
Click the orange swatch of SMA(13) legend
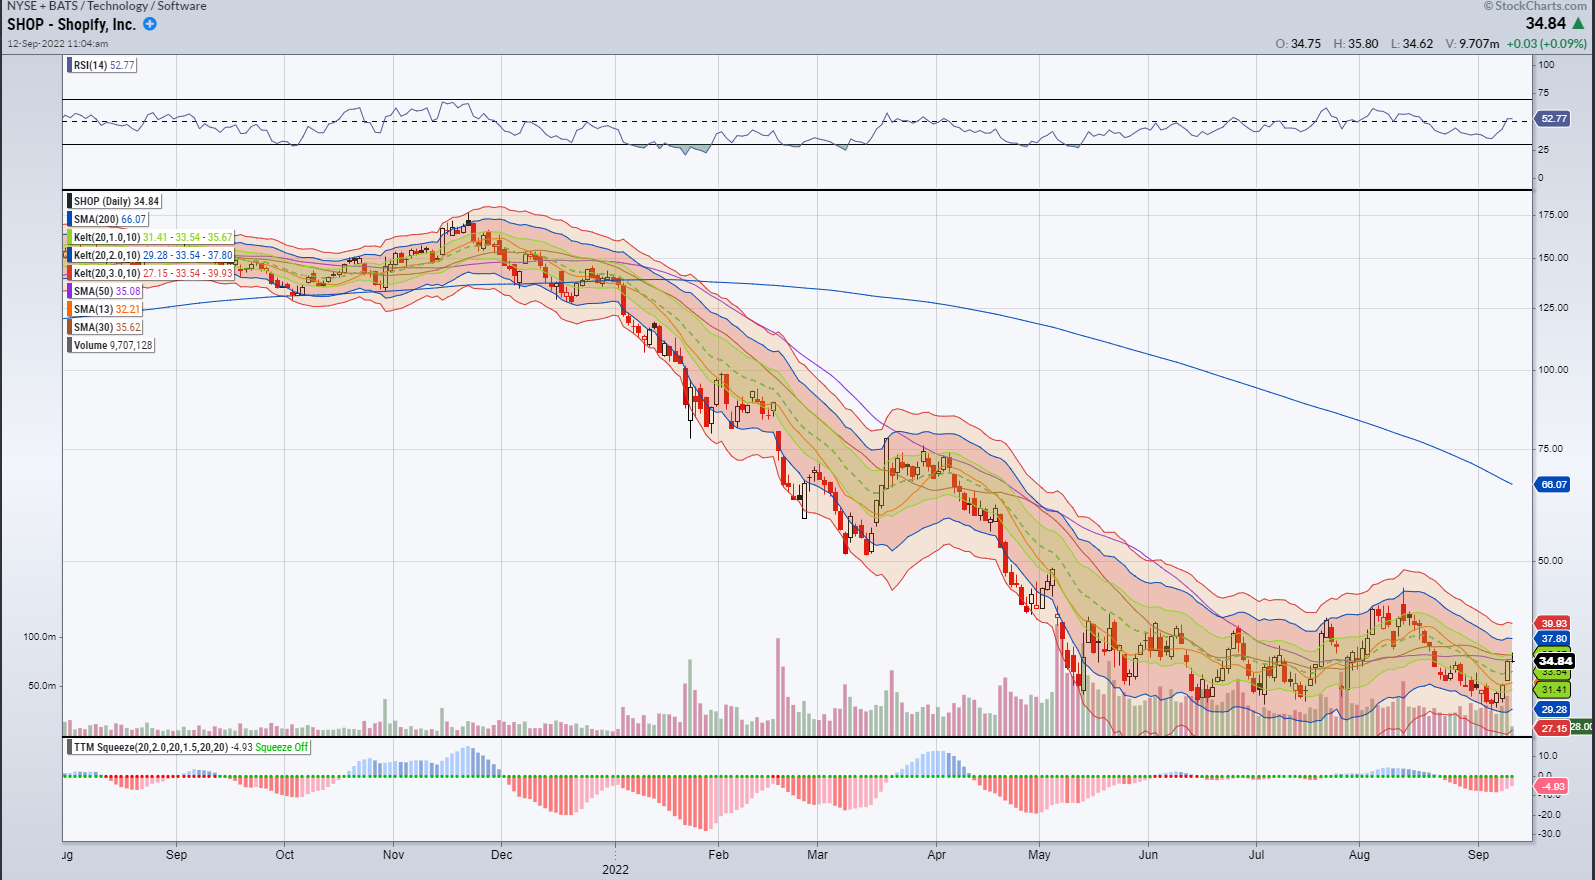[69, 309]
